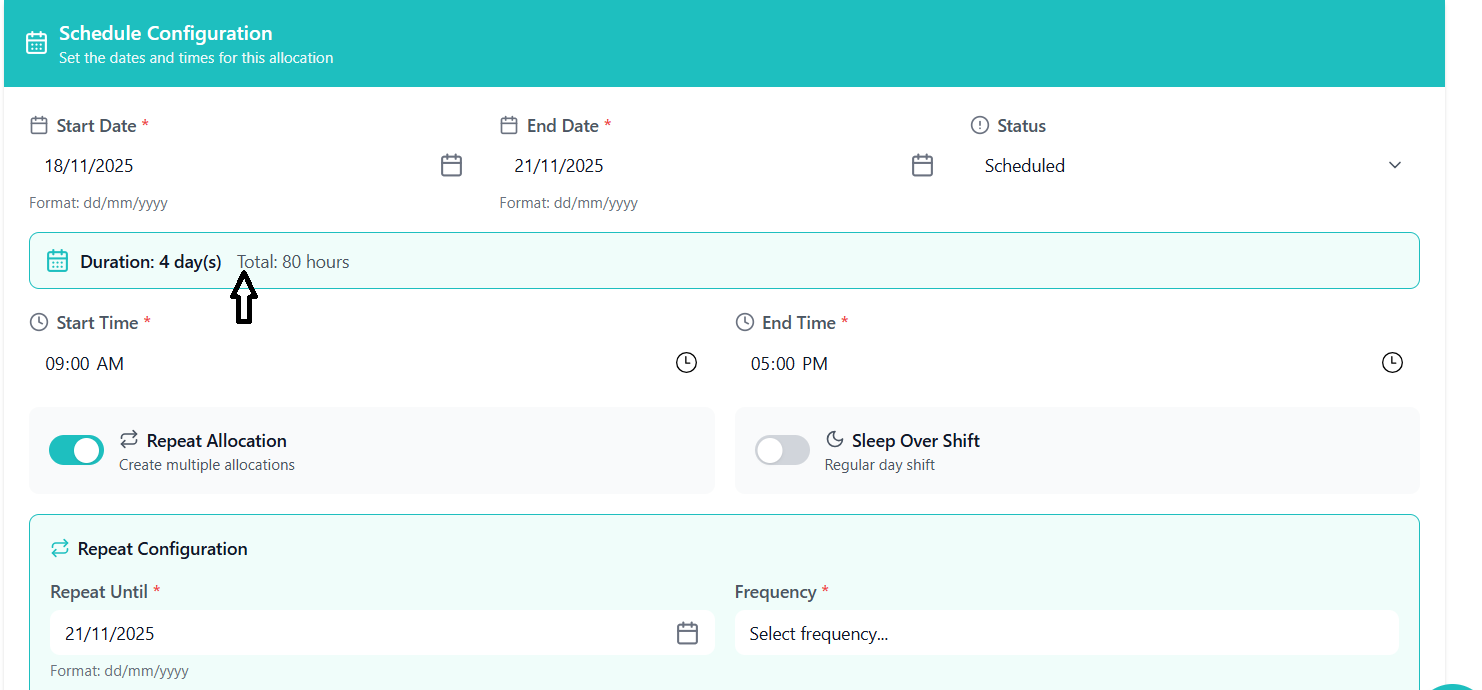Open the End Date calendar picker icon
Viewport: 1482px width, 690px height.
click(x=922, y=166)
